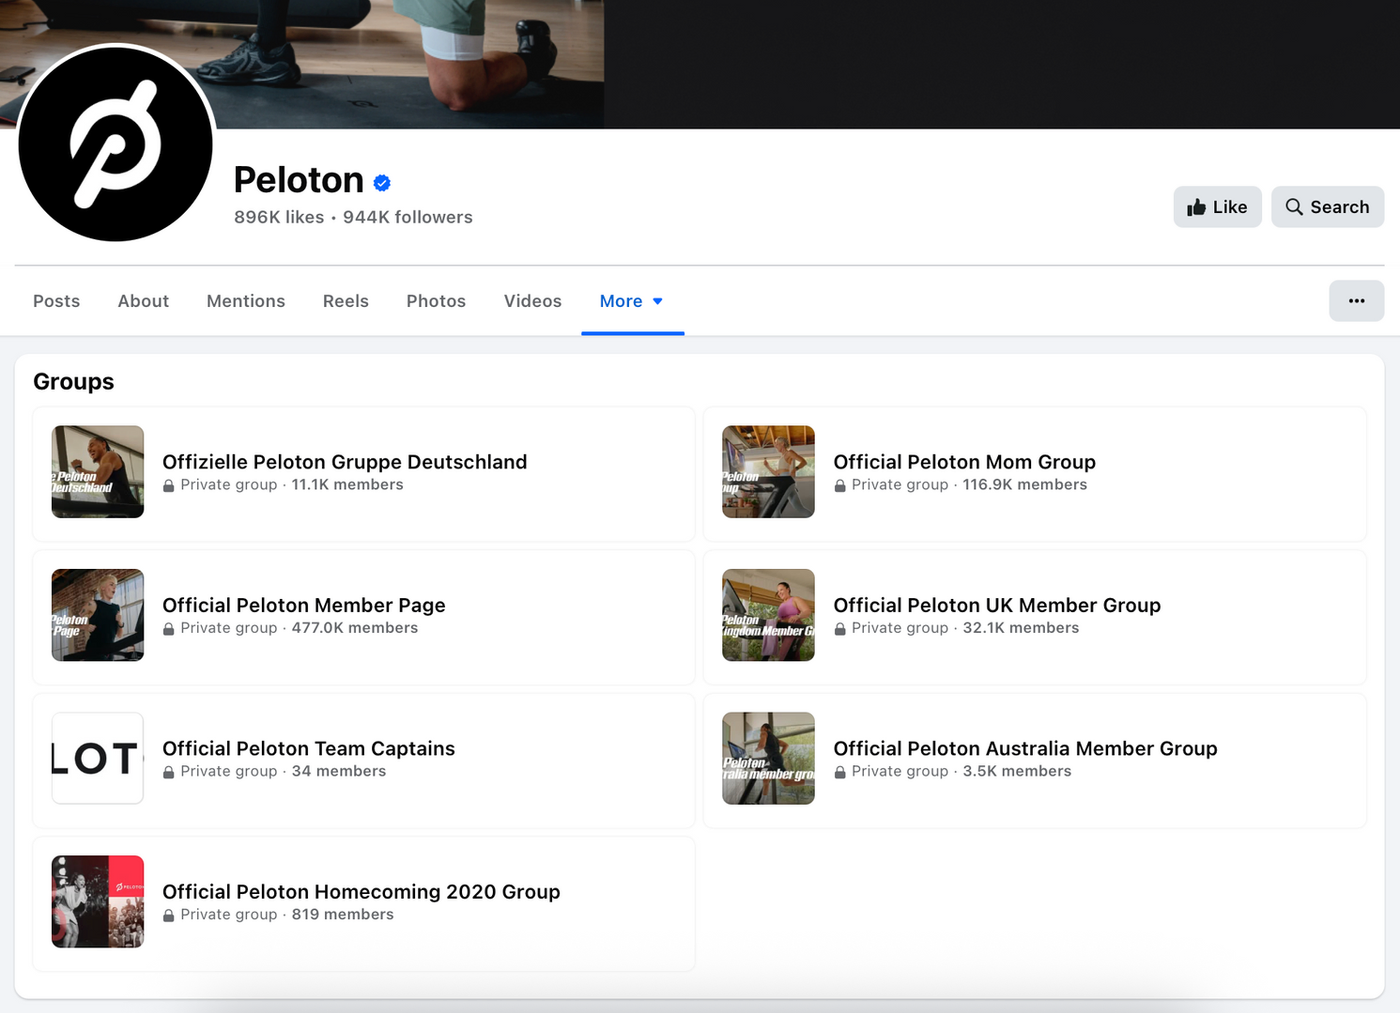
Task: Open Official Peloton Team Captains link
Action: click(309, 748)
